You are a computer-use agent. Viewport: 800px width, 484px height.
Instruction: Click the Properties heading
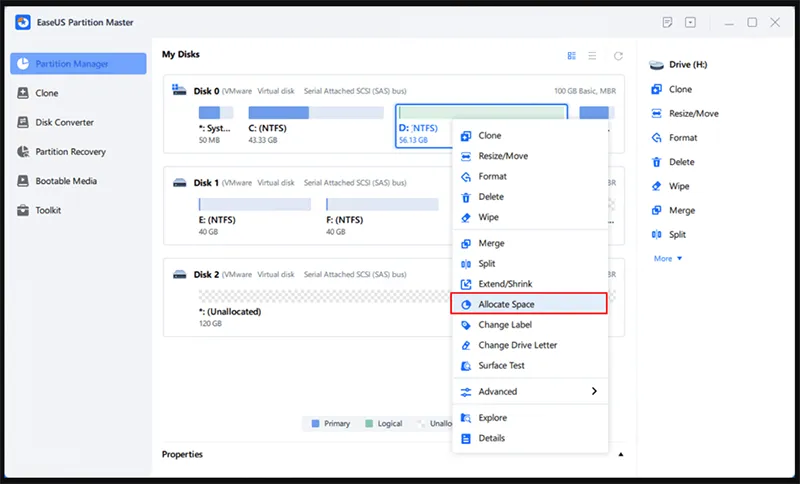[182, 454]
